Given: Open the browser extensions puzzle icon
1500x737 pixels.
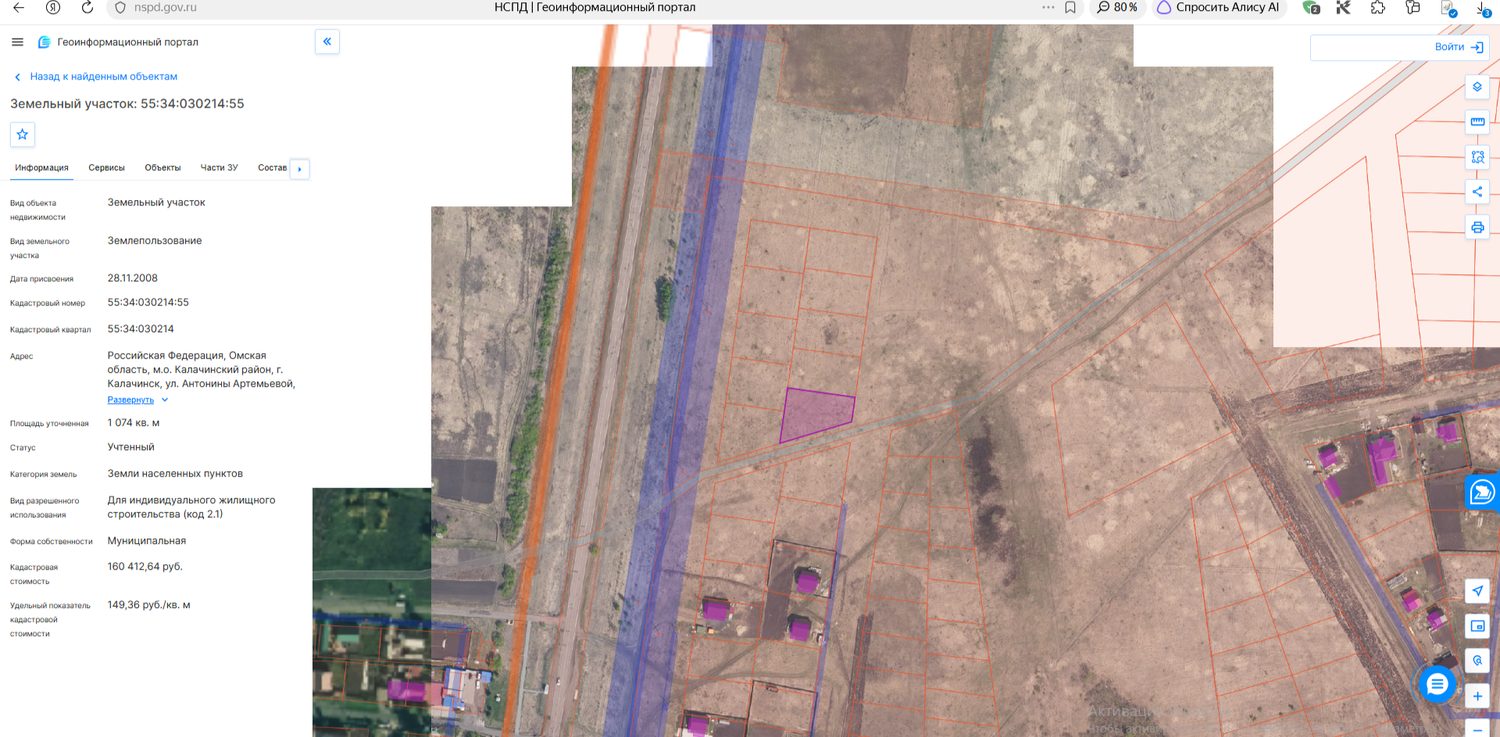Looking at the screenshot, I should tap(1378, 7).
